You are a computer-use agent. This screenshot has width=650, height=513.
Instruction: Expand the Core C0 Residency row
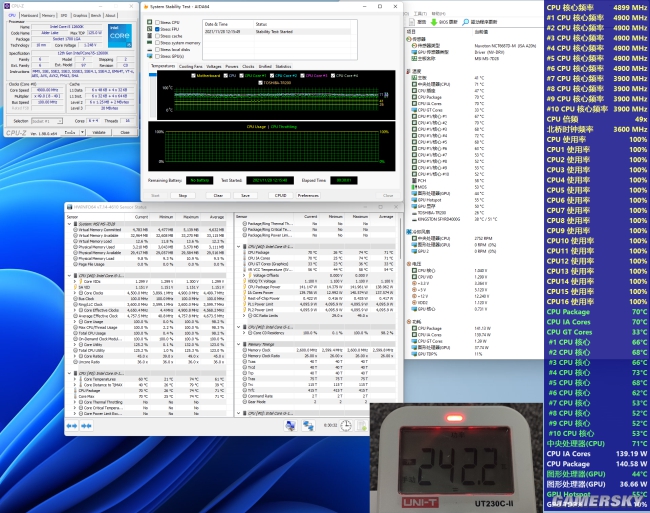244,333
